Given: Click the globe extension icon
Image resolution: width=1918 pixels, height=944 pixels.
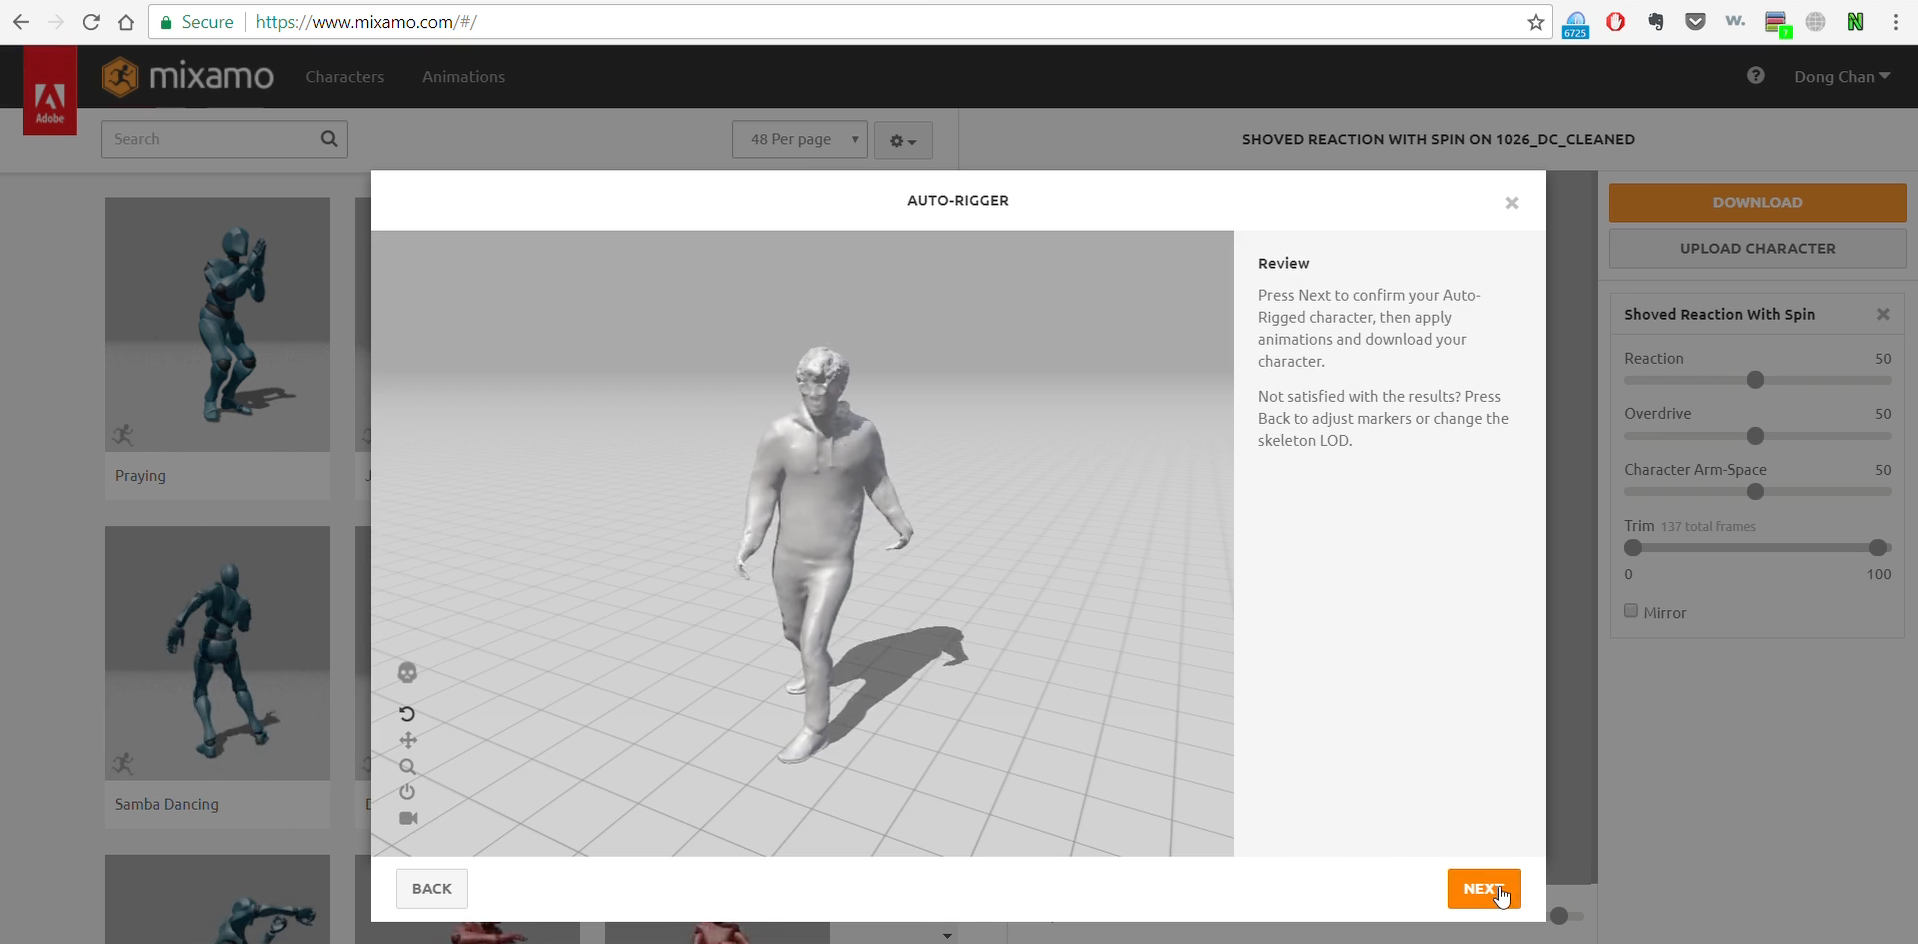Looking at the screenshot, I should tap(1815, 22).
